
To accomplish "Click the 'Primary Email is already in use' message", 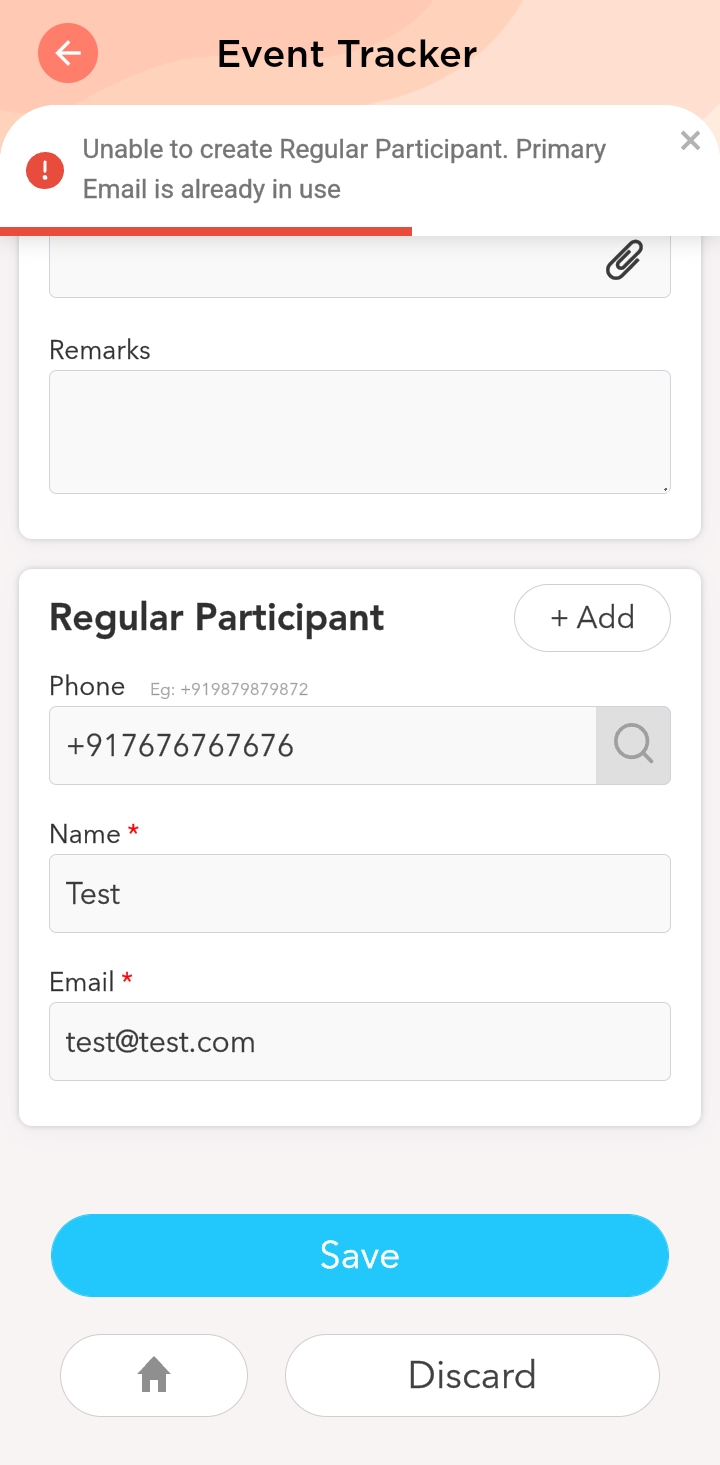I will (344, 169).
